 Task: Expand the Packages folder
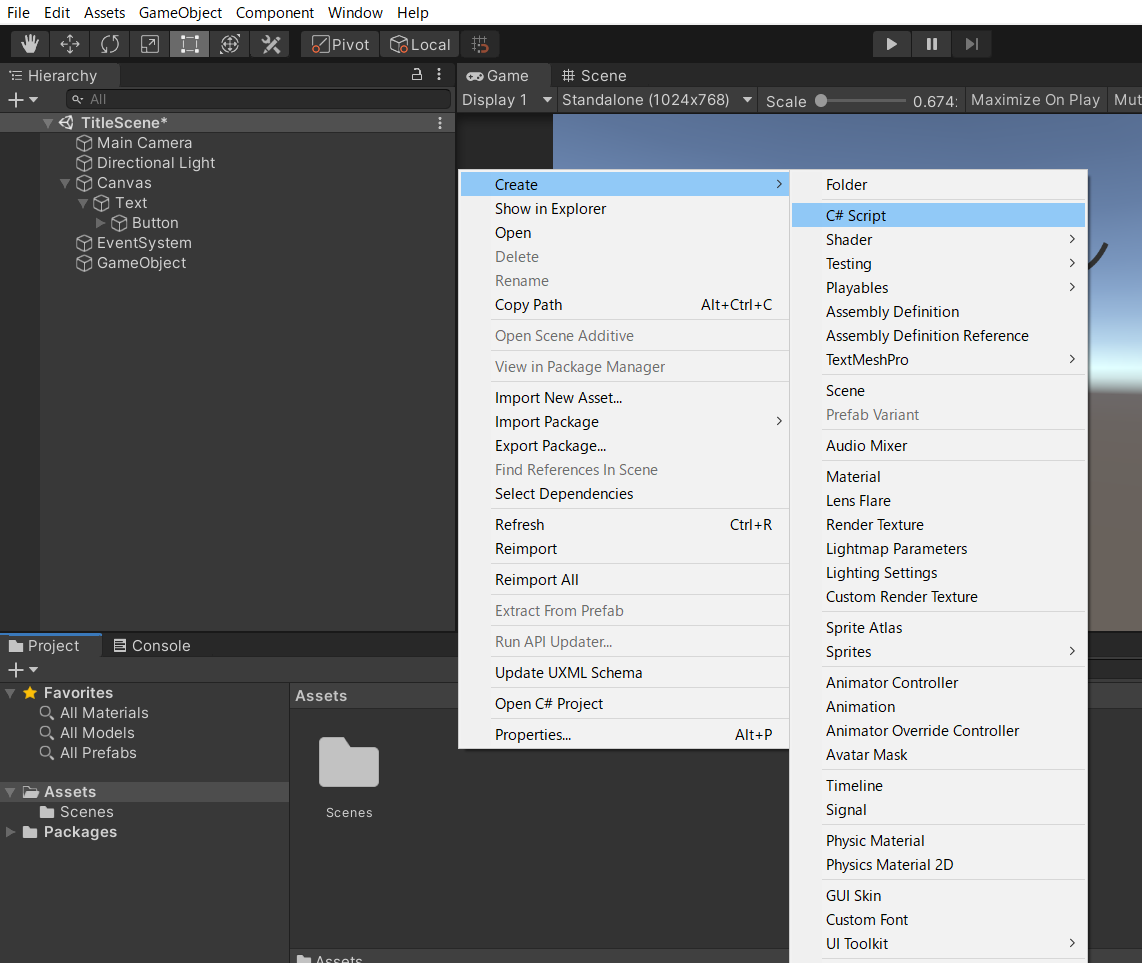pyautogui.click(x=10, y=832)
